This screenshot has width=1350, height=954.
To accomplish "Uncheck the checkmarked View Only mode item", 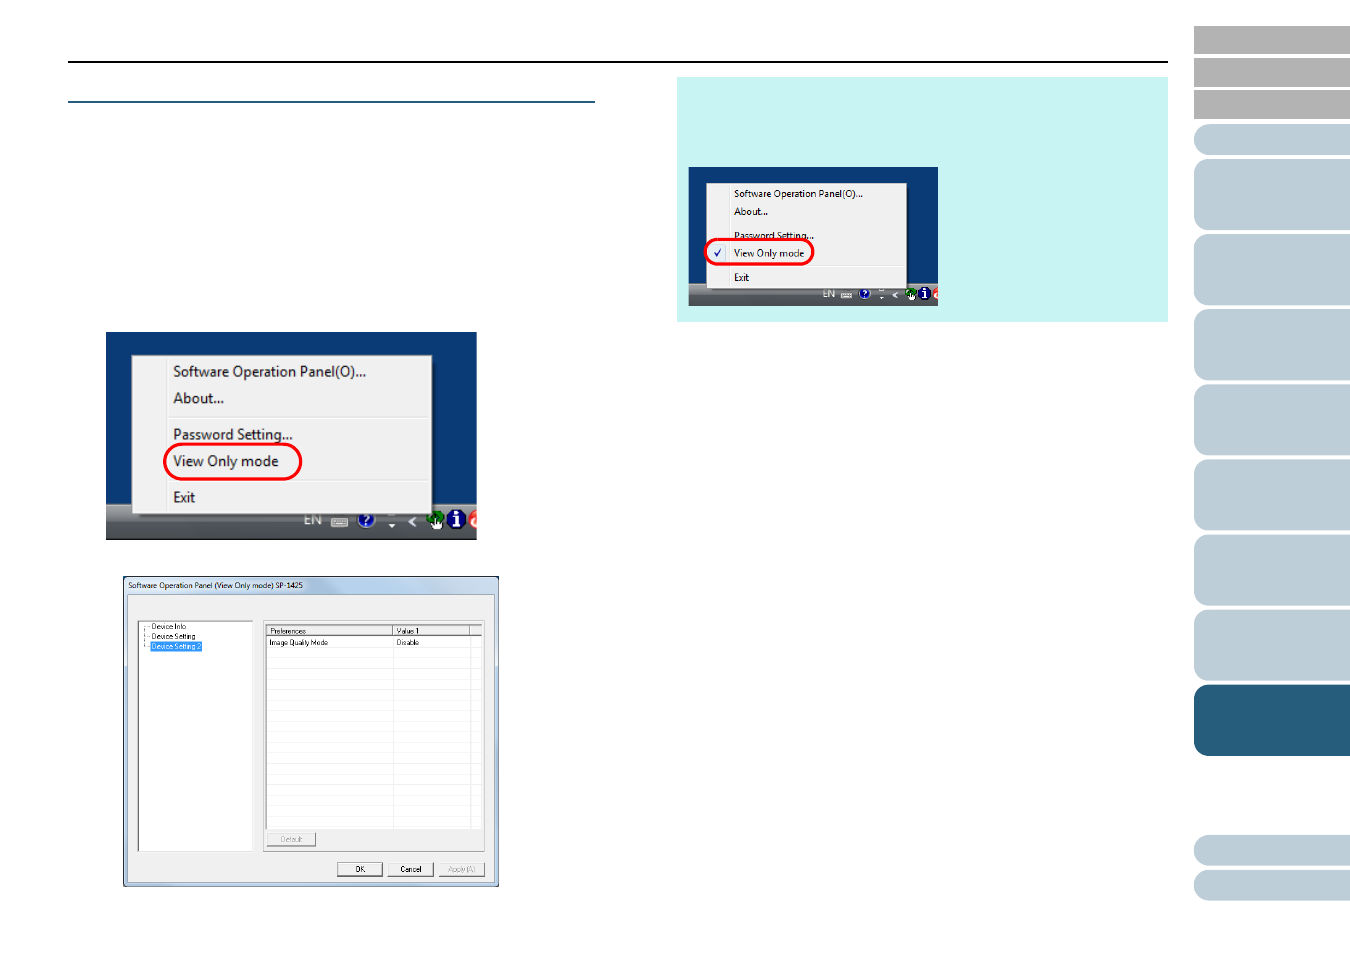I will click(768, 253).
